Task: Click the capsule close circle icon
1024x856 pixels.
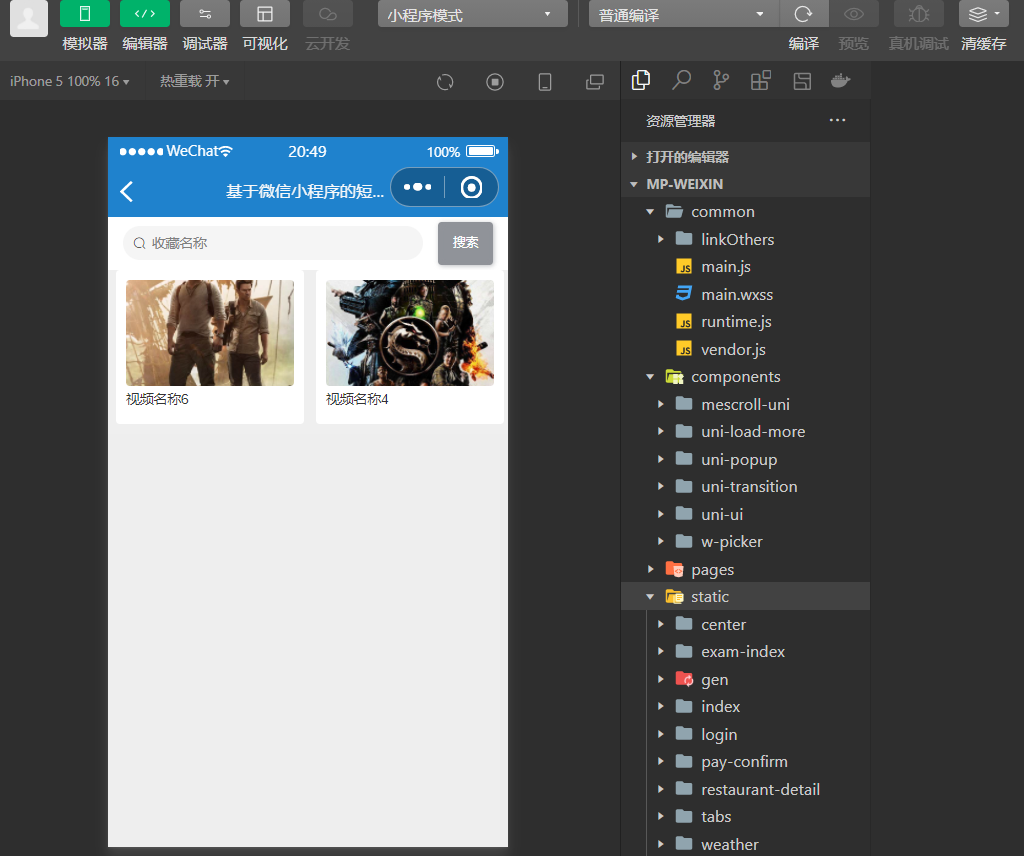Action: tap(471, 187)
